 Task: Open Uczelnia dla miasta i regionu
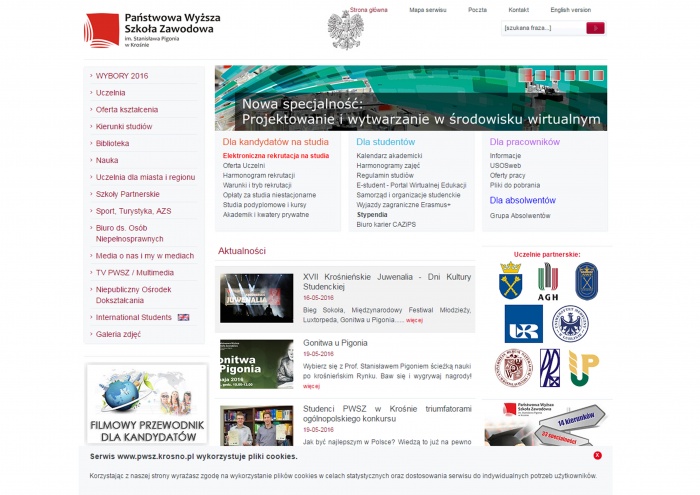pyautogui.click(x=145, y=177)
